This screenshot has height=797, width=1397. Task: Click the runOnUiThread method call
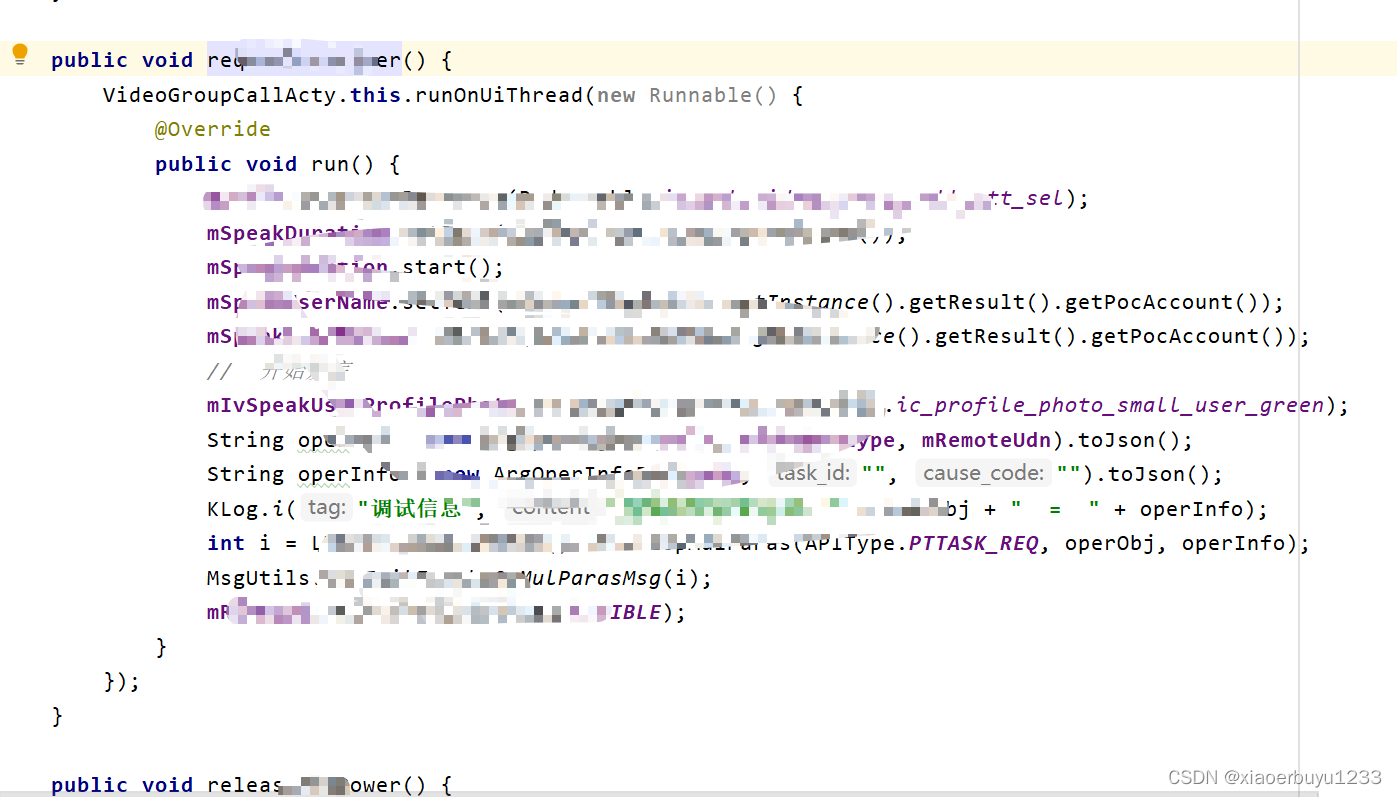pyautogui.click(x=495, y=94)
